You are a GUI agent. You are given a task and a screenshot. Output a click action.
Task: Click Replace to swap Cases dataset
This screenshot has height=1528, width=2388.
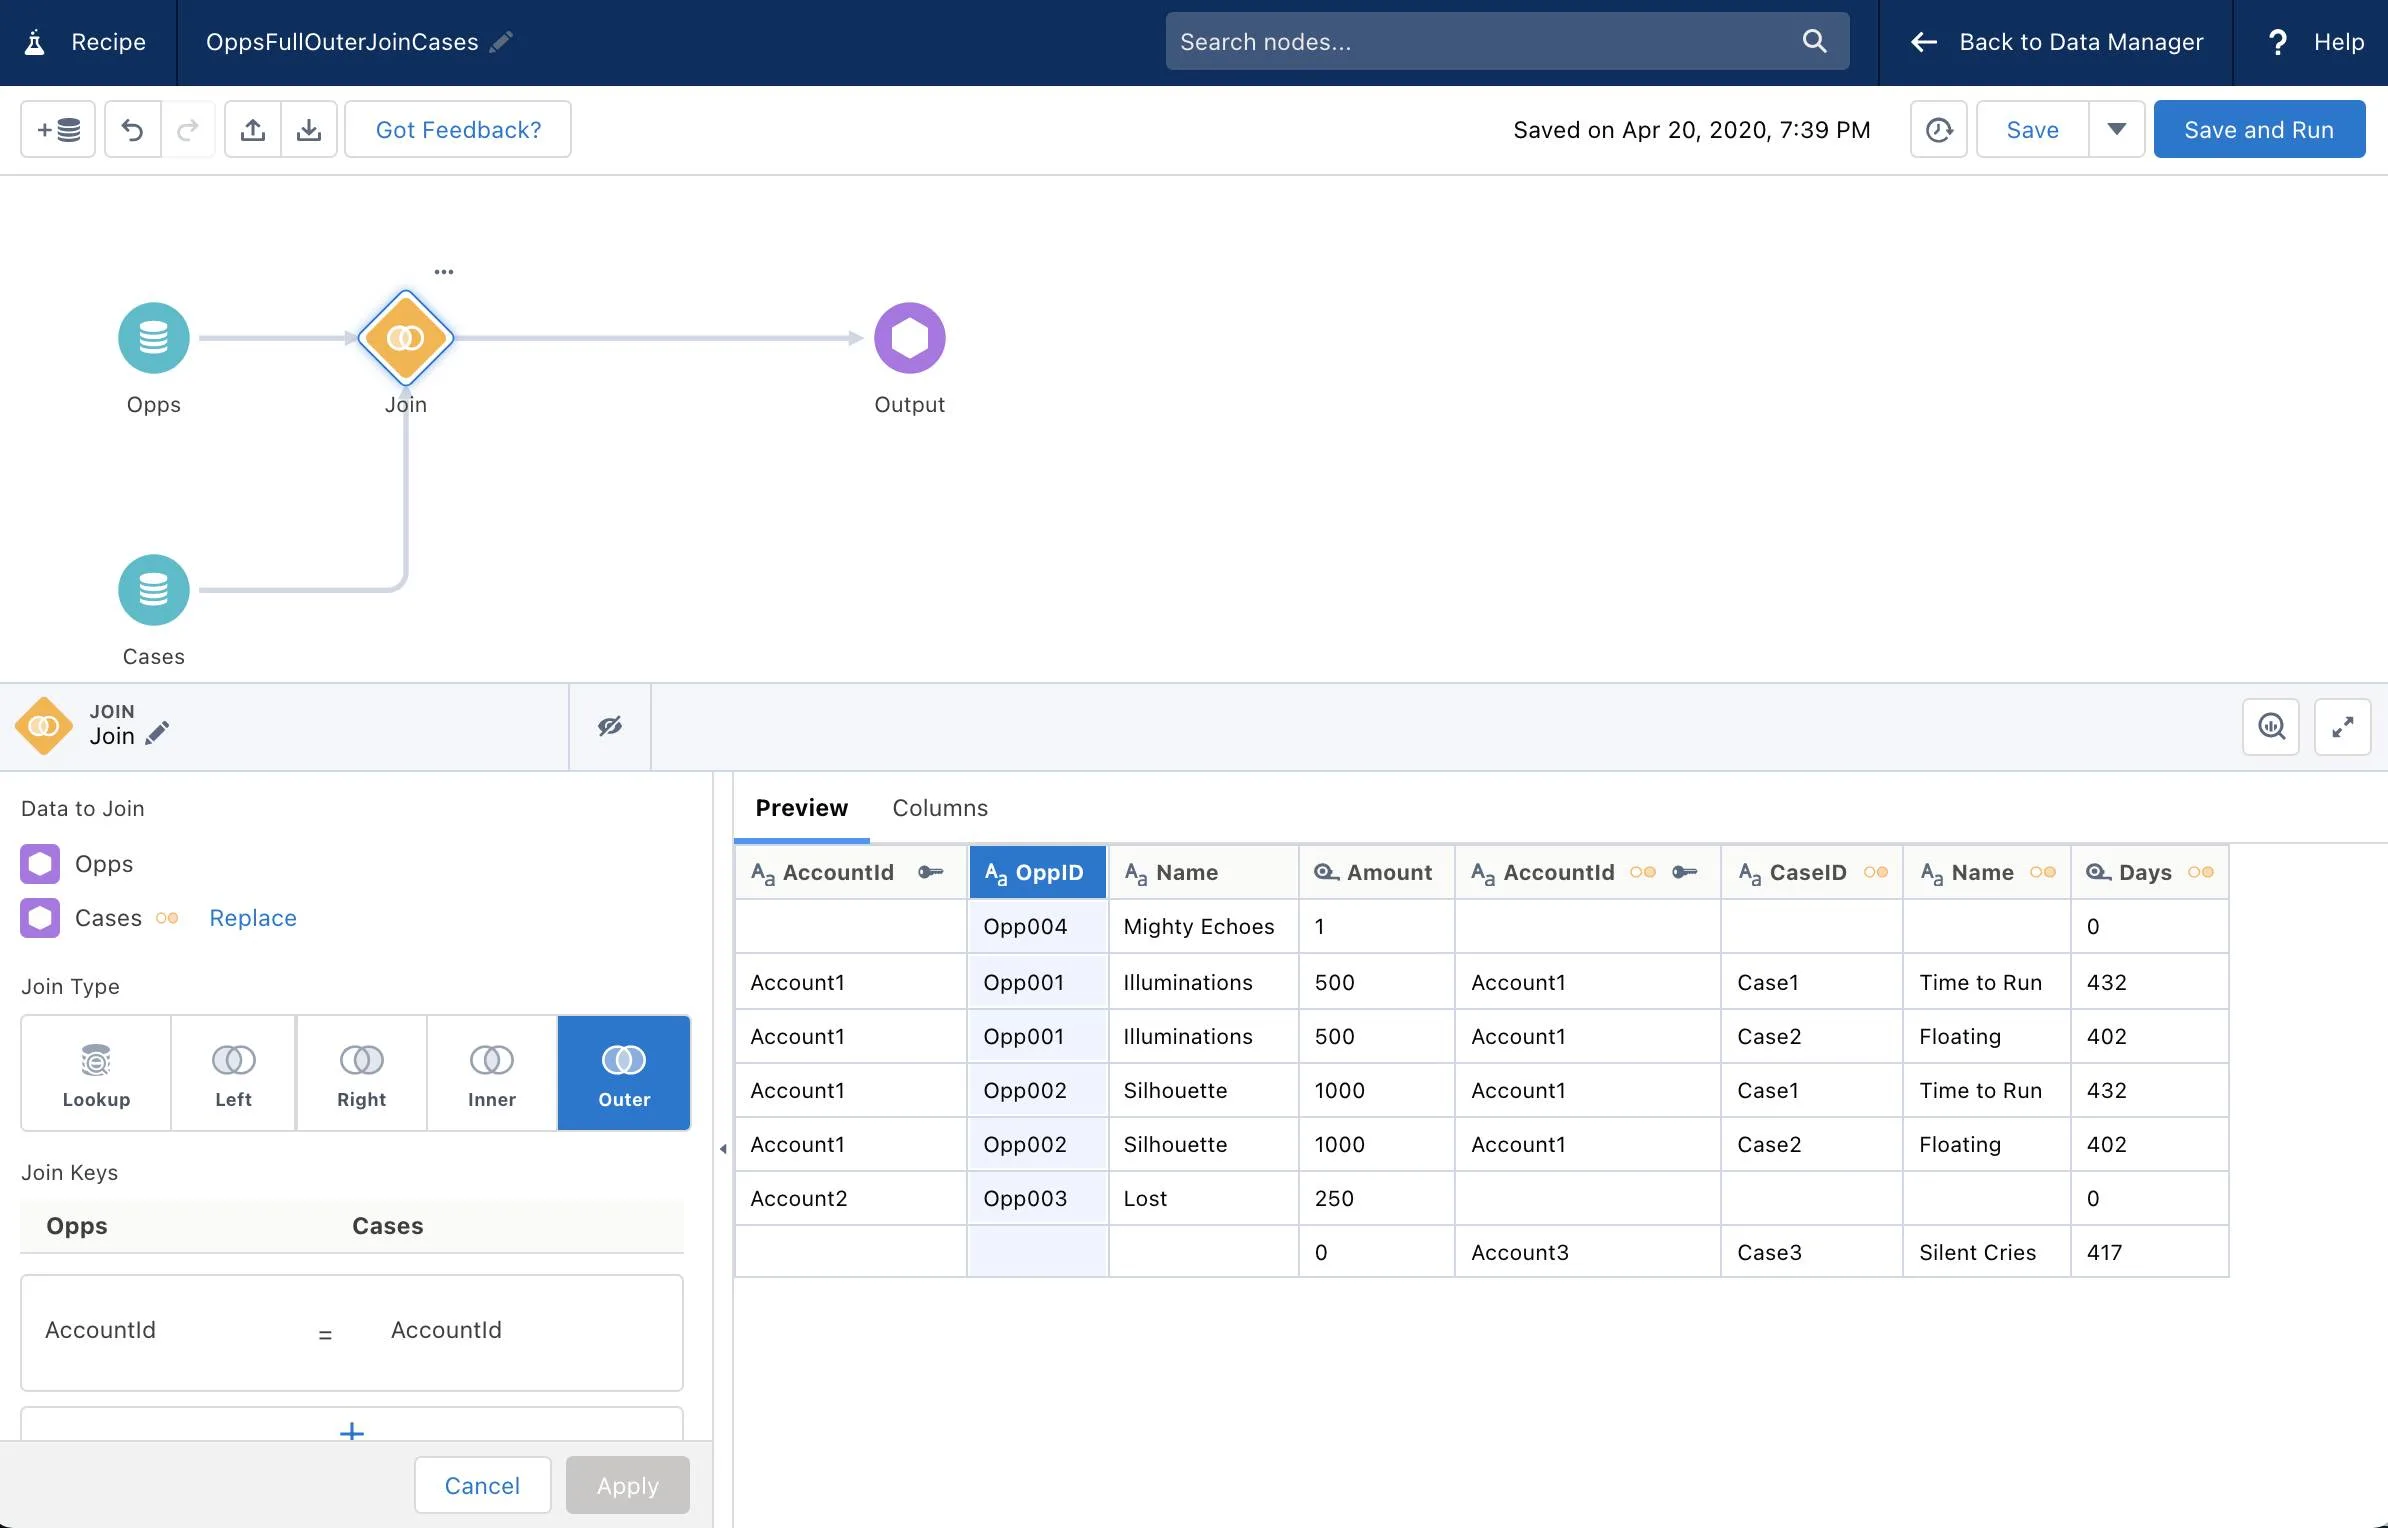252,917
